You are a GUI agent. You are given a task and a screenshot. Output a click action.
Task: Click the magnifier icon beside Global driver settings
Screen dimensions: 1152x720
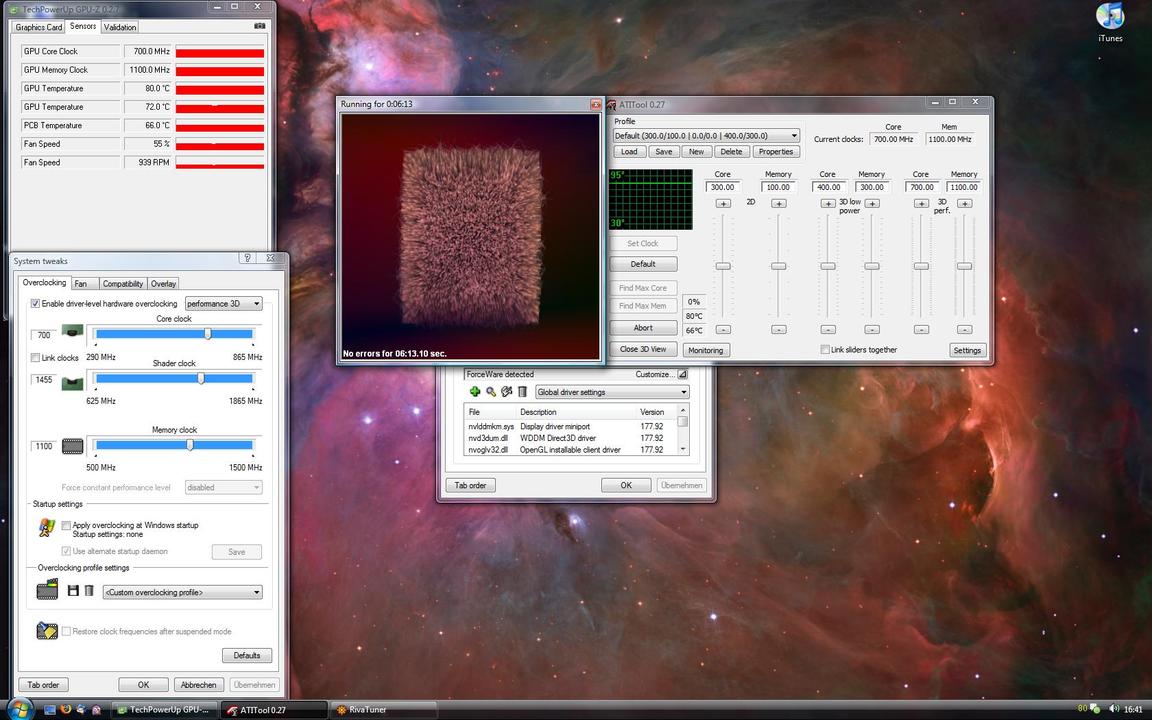tap(491, 392)
